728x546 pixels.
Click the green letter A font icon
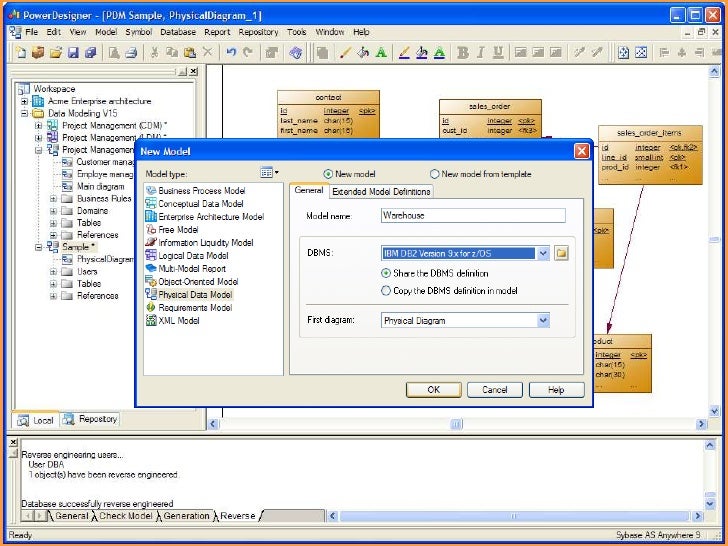[x=381, y=52]
